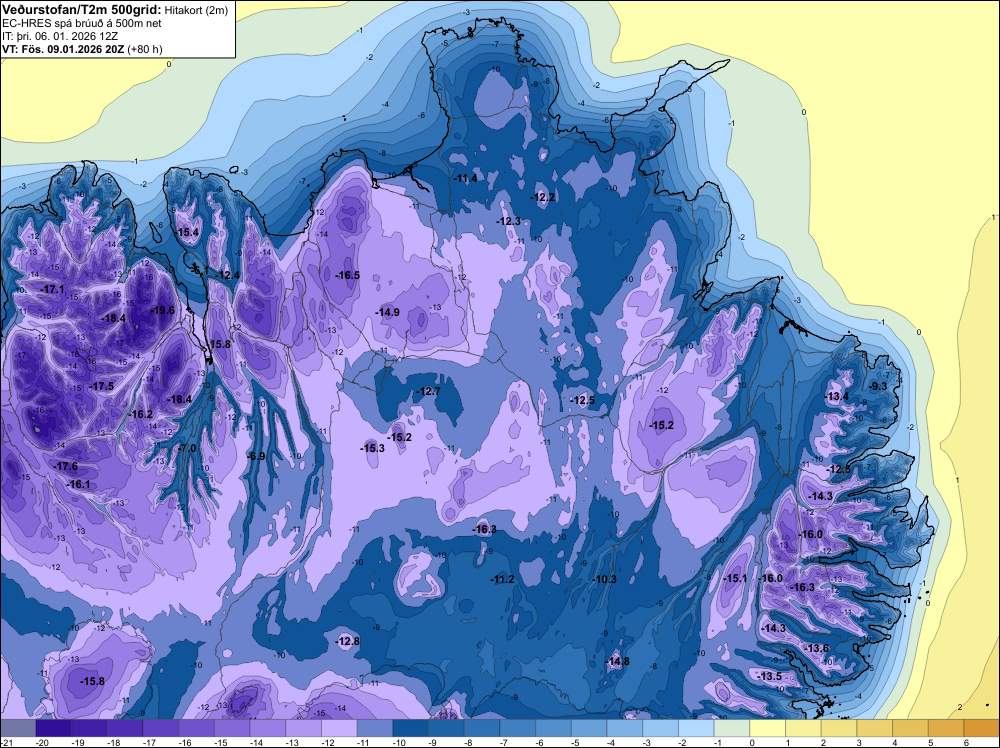Viewport: 1000px width, 748px height.
Task: Click the darkest purple -20 legend swatch
Action: (x=54, y=728)
